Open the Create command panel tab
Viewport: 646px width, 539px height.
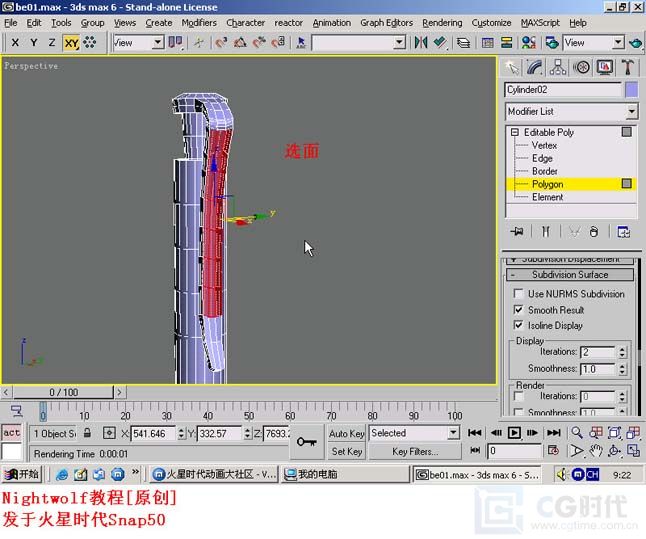(x=512, y=68)
